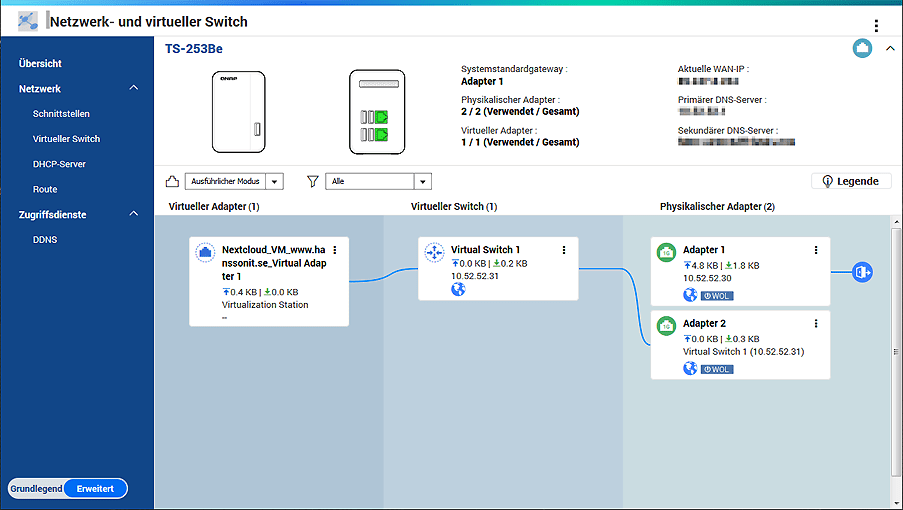
Task: Click the three-dot menu in title bar
Action: pos(876,26)
